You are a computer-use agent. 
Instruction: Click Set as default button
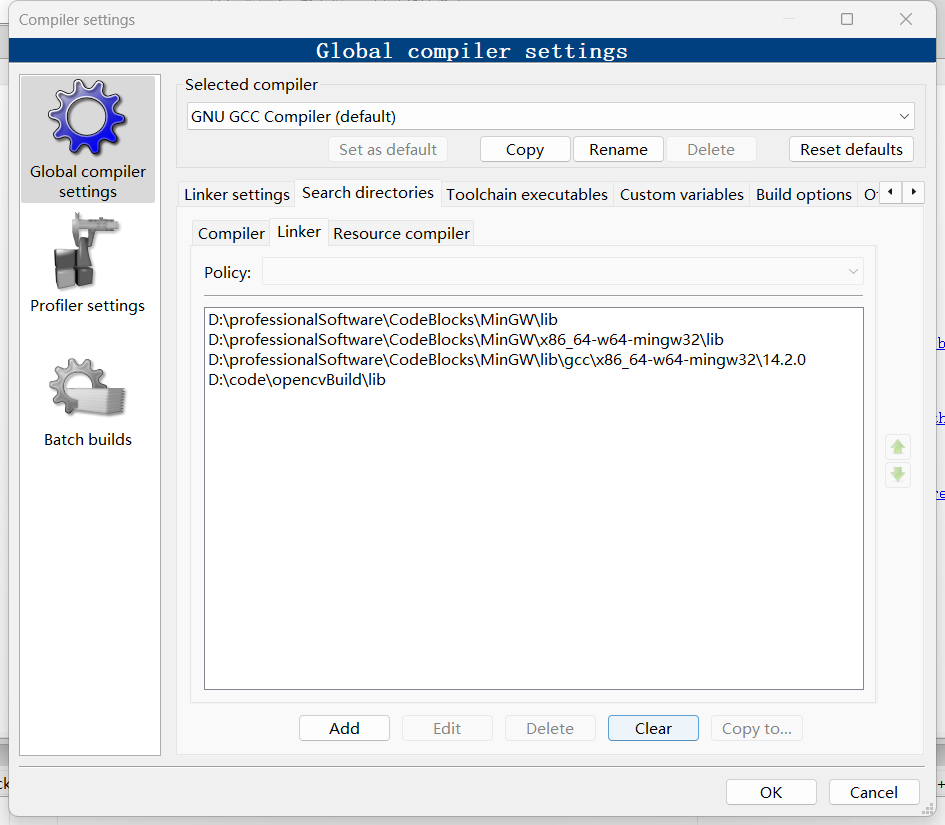click(388, 149)
